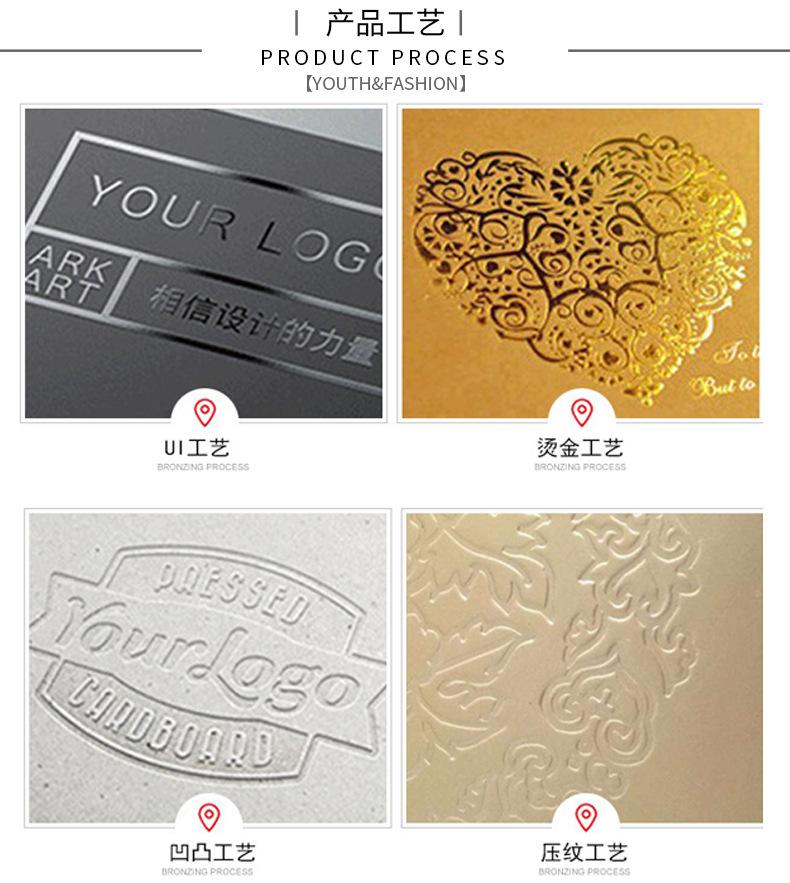790x883 pixels.
Task: Click the location pin above UI工艺
Action: (204, 412)
